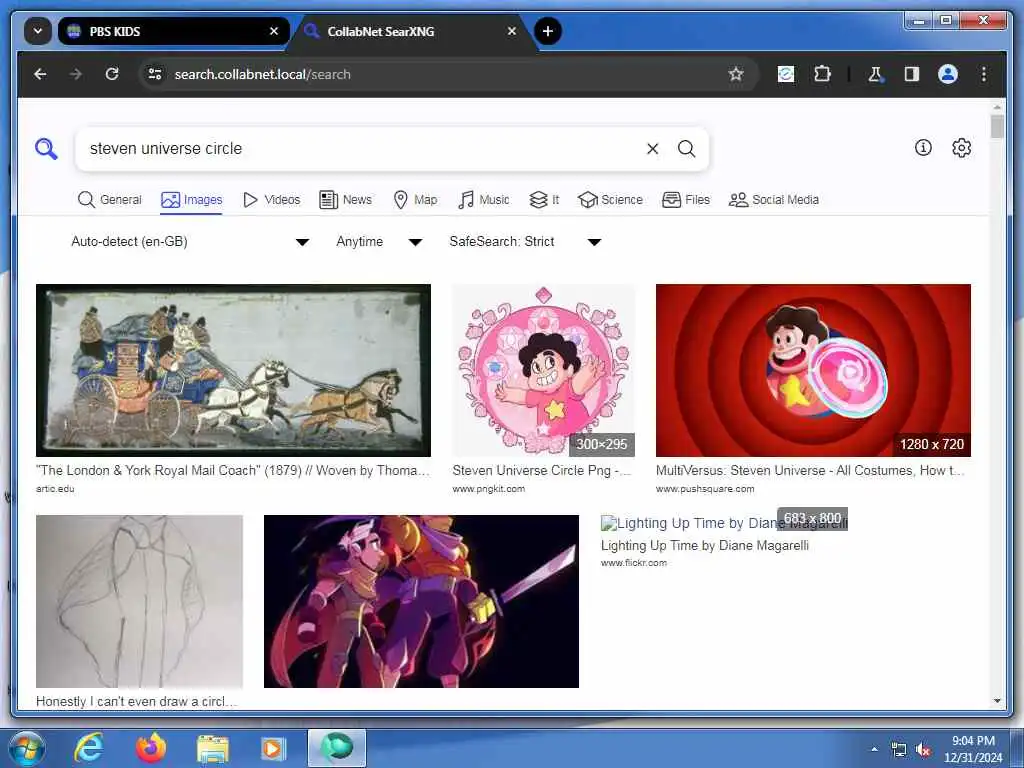Open the Chrome three-dot menu
Image resolution: width=1024 pixels, height=768 pixels.
tap(984, 74)
